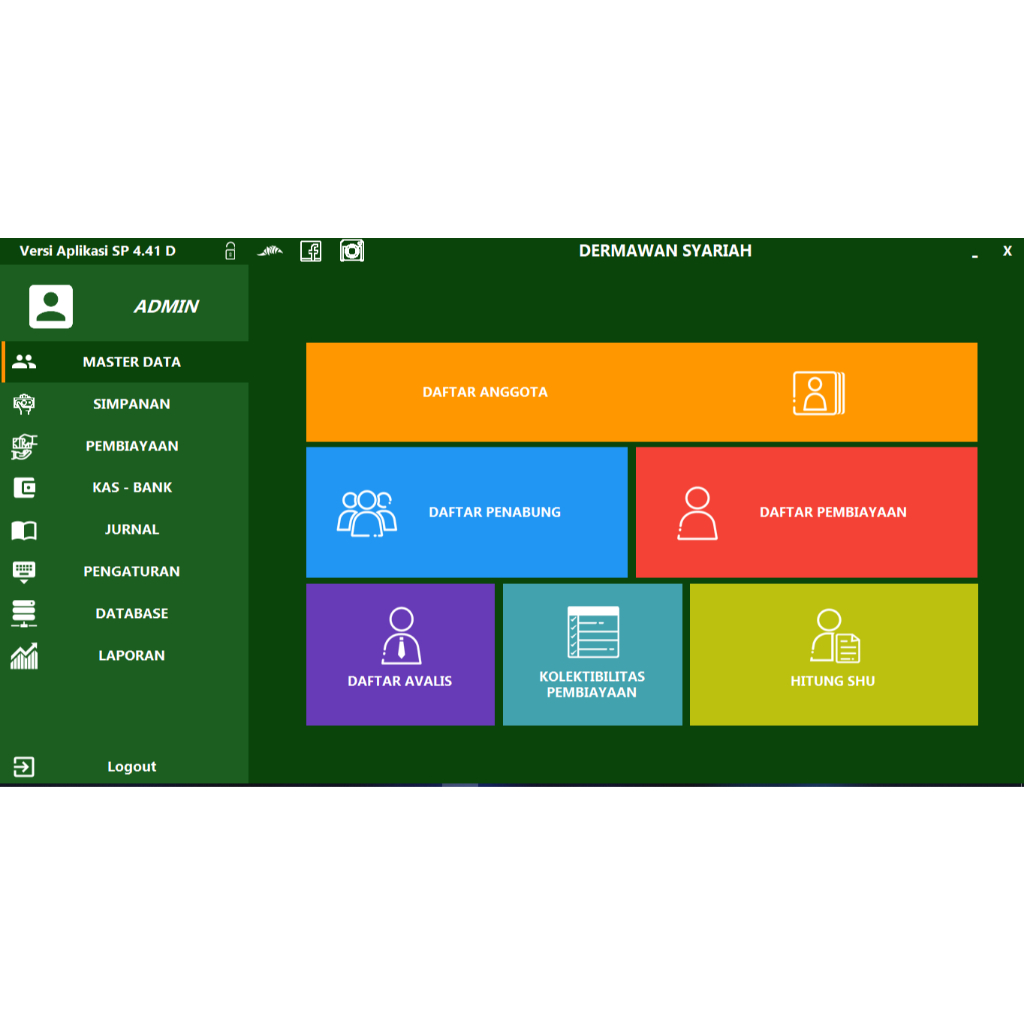The width and height of the screenshot is (1024, 1024).
Task: Click the Logout exit icon
Action: coord(24,767)
